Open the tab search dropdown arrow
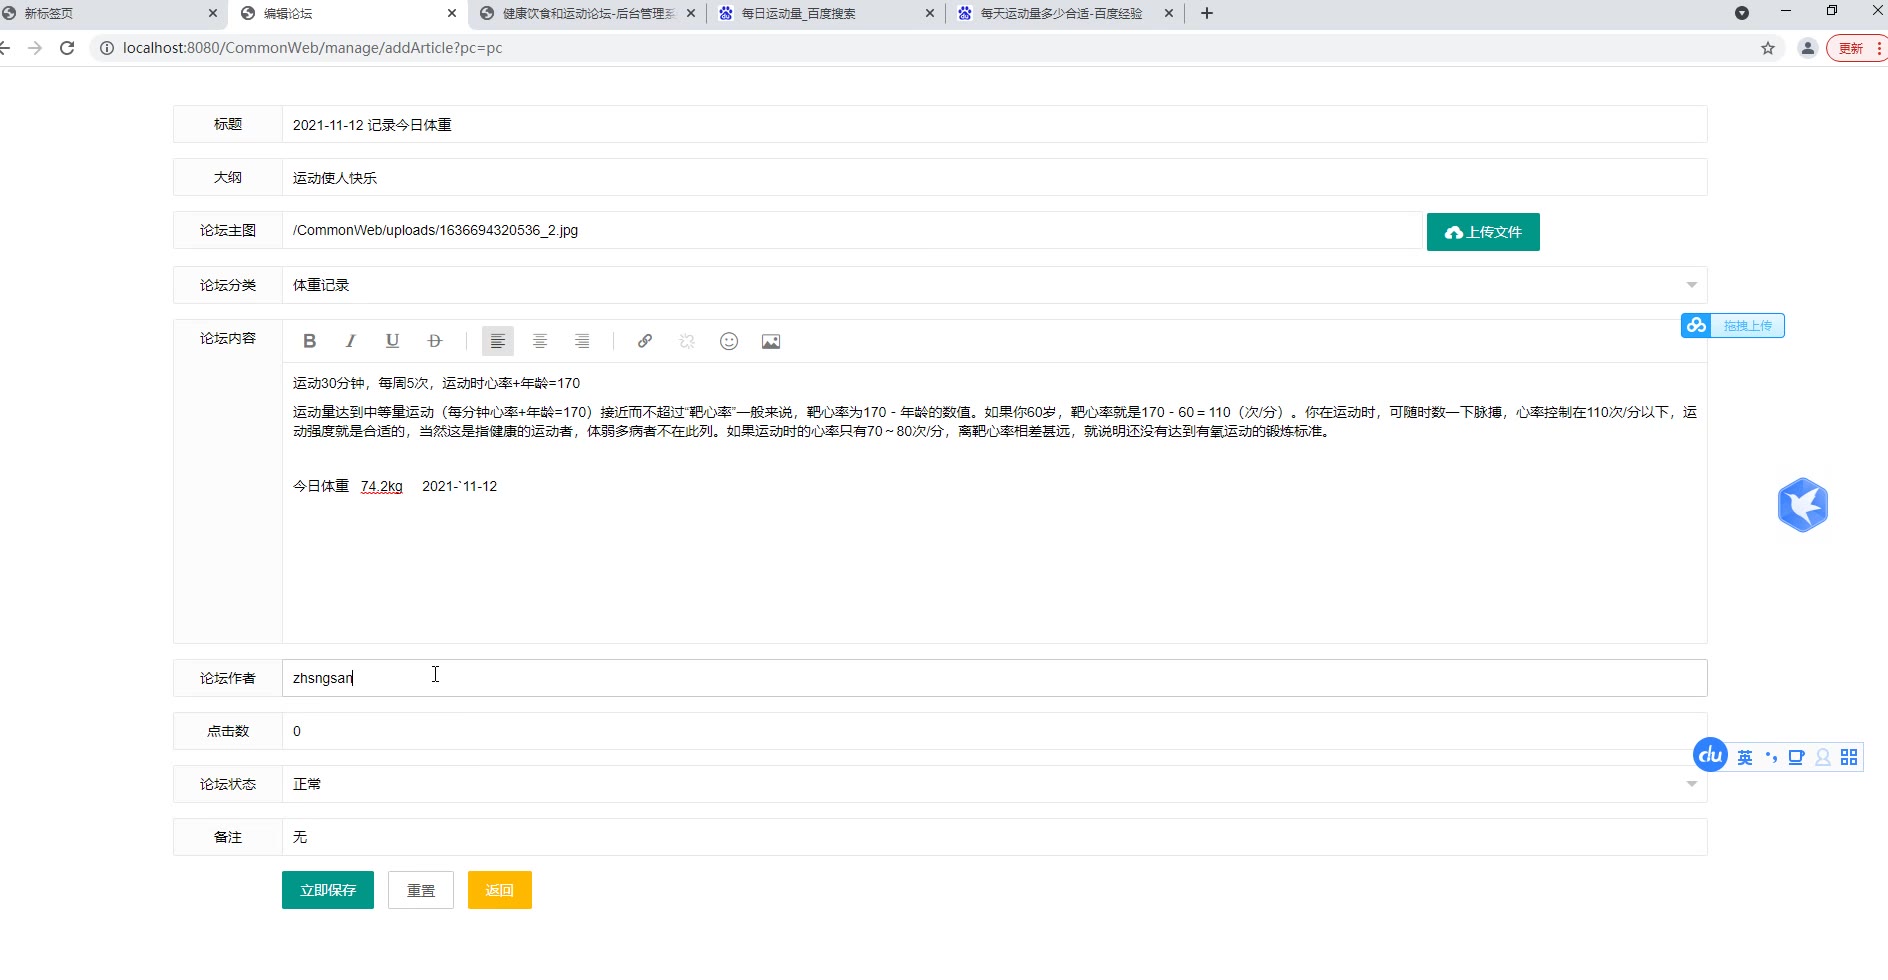 click(1742, 13)
